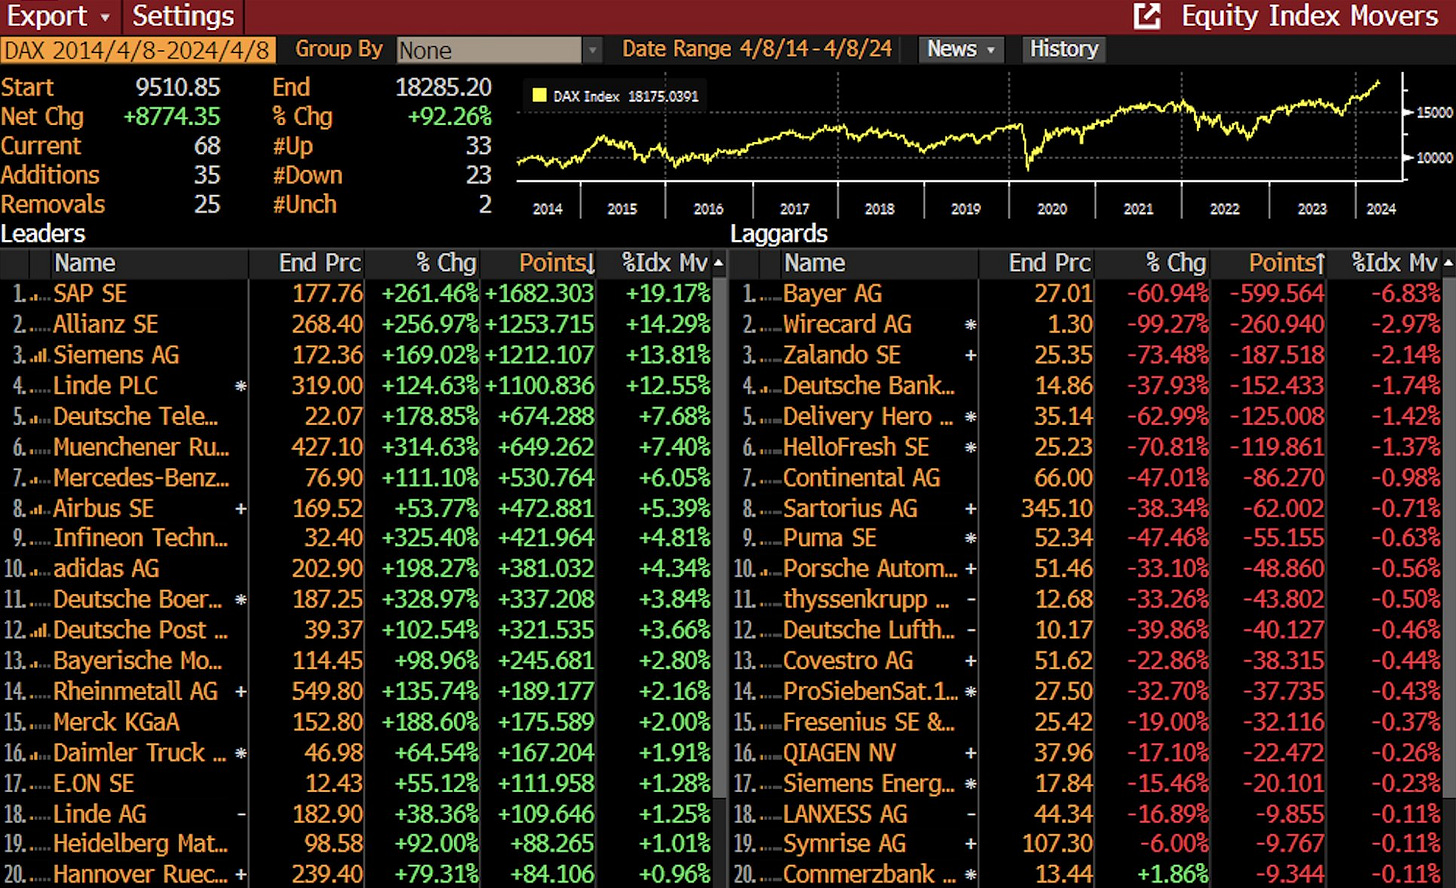Image resolution: width=1456 pixels, height=888 pixels.
Task: Click the mini chart icon beside Bayer AG
Action: tap(769, 296)
